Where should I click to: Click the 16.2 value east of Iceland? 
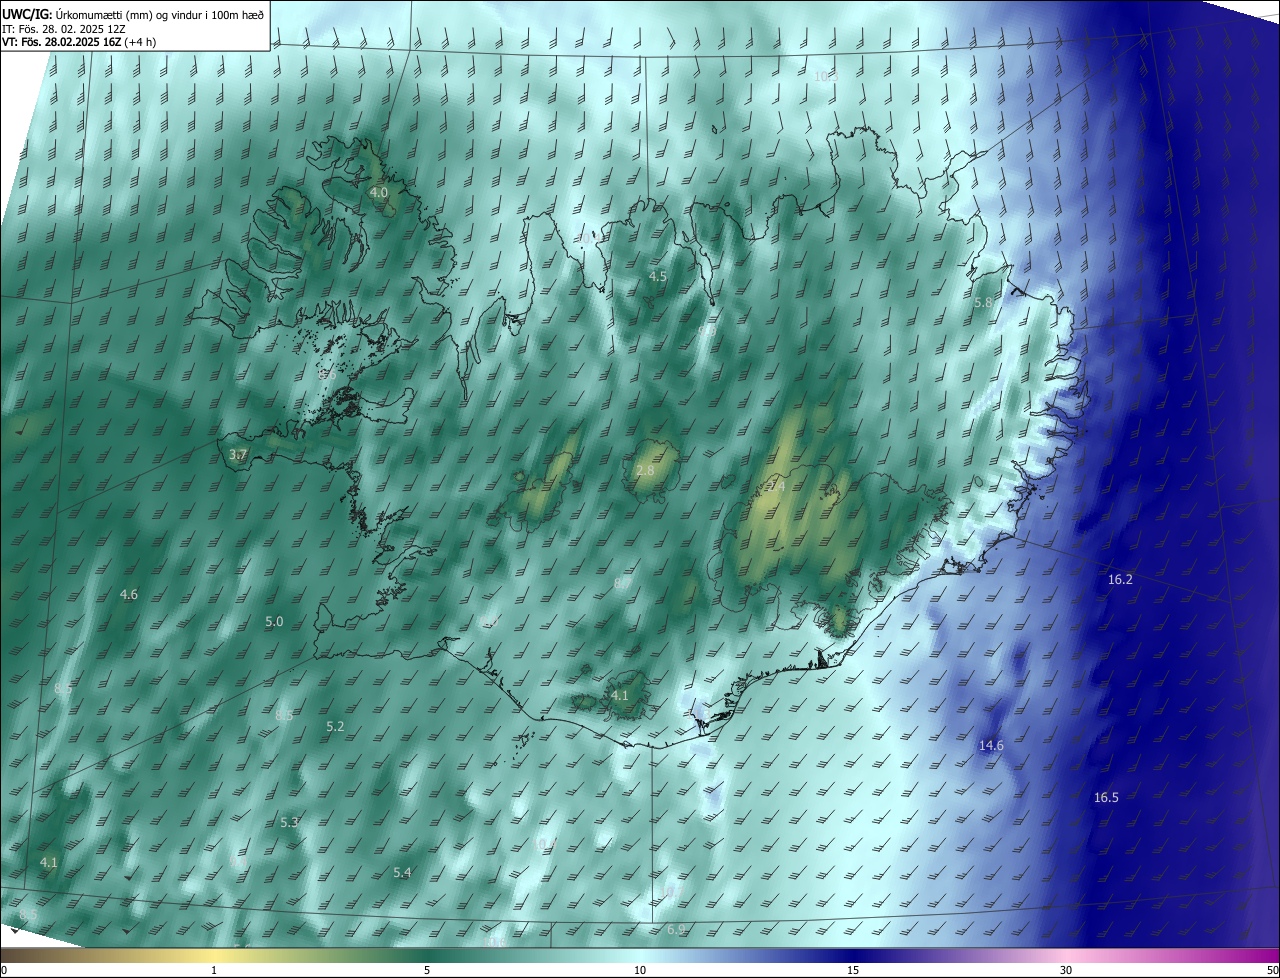pyautogui.click(x=1120, y=579)
